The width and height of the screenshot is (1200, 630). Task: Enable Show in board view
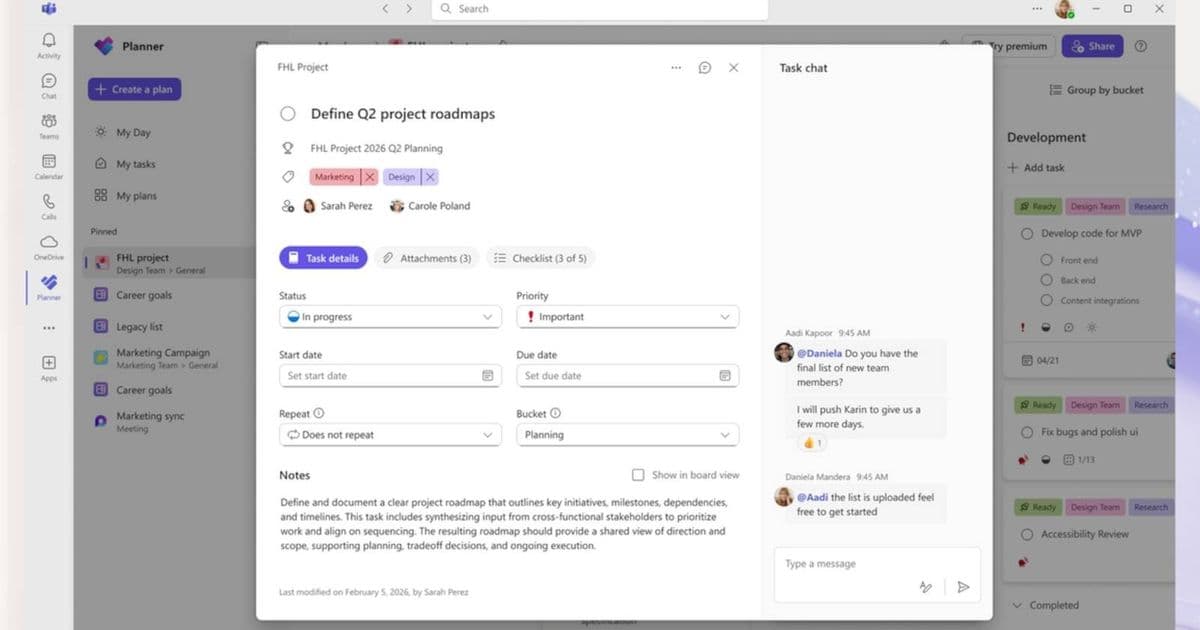click(637, 475)
